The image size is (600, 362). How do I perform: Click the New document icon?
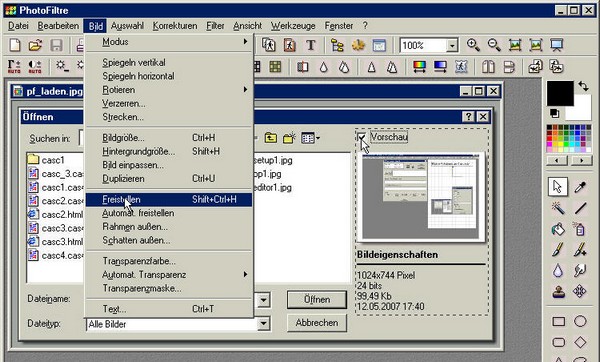(15, 45)
